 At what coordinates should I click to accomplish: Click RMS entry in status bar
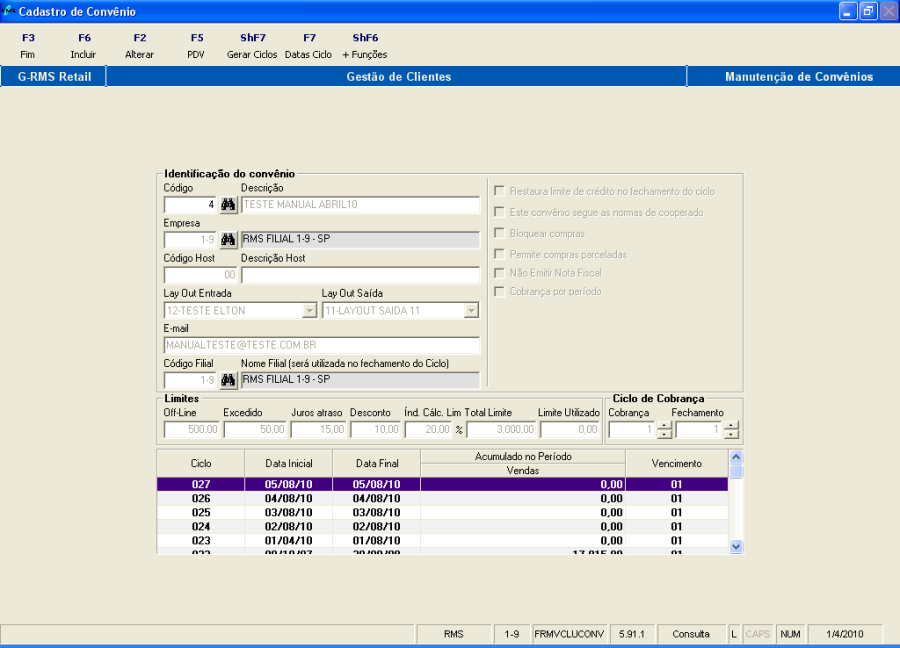(453, 634)
